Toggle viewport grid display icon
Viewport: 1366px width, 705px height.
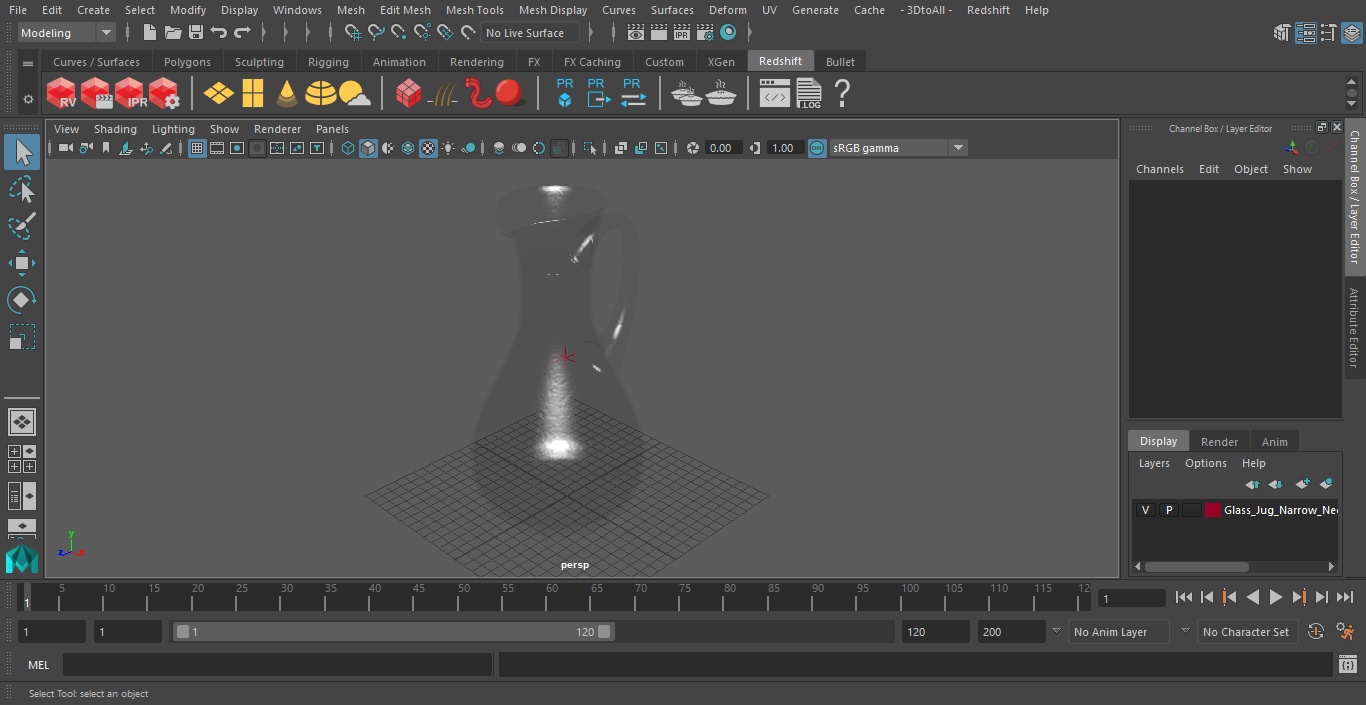pos(197,148)
